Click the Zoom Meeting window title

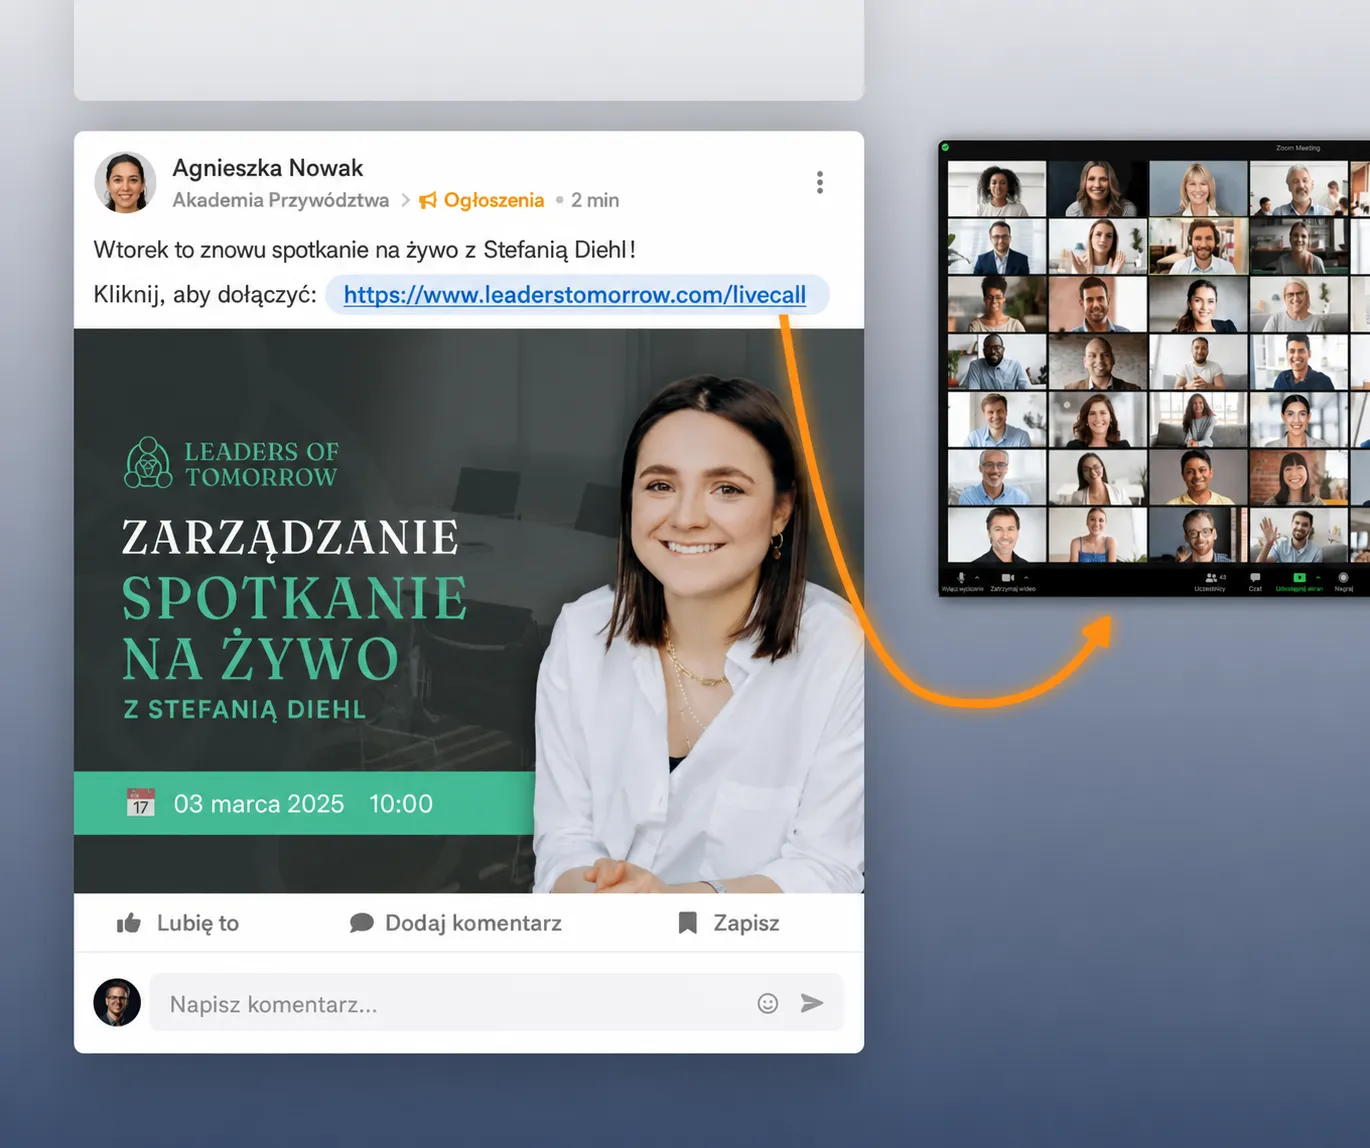click(x=1298, y=148)
